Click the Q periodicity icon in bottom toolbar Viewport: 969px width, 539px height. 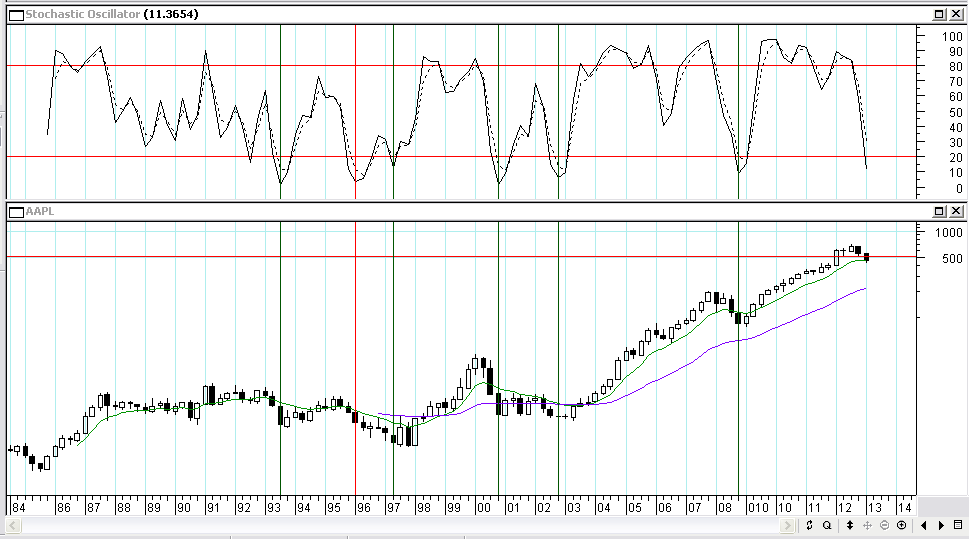(x=827, y=525)
